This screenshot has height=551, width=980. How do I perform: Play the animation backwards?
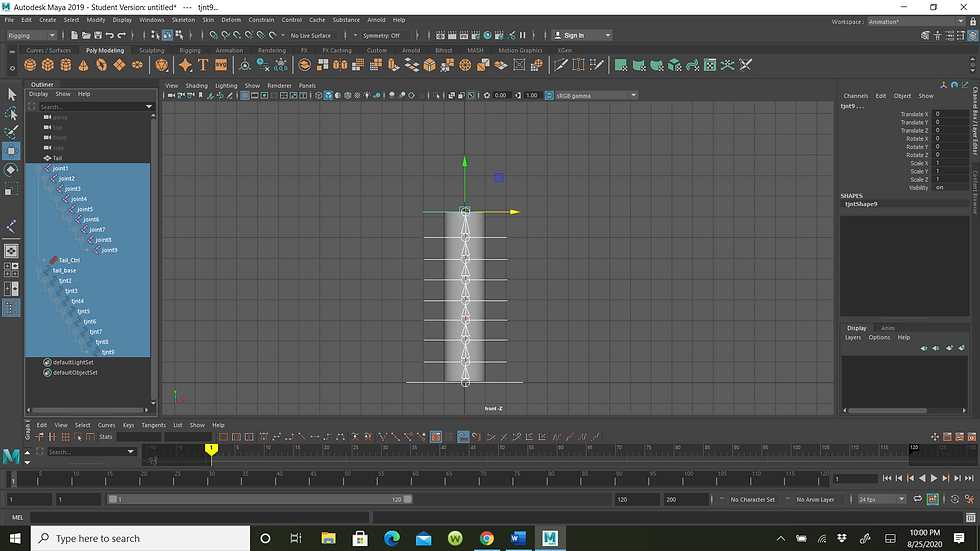922,479
